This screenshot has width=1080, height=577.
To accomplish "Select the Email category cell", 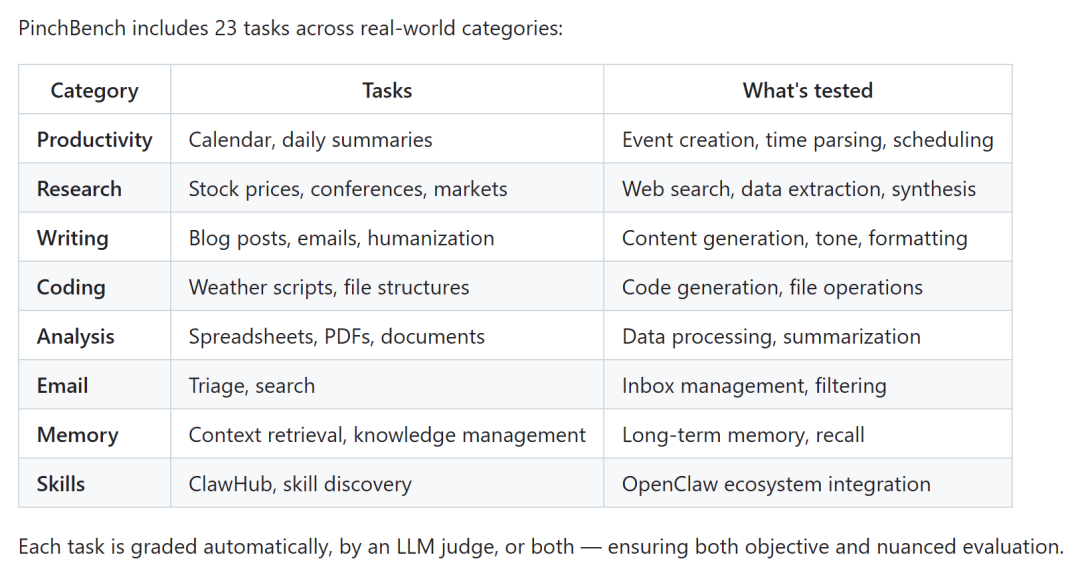I will [62, 385].
